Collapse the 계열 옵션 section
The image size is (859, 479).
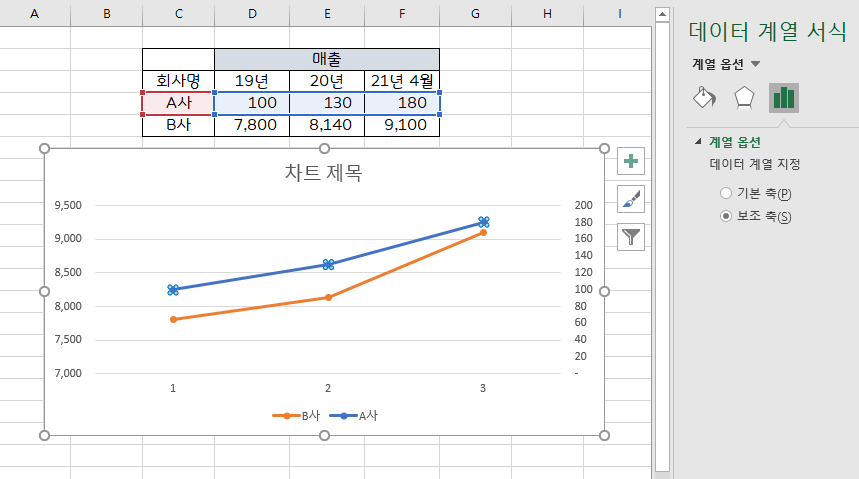pyautogui.click(x=698, y=141)
